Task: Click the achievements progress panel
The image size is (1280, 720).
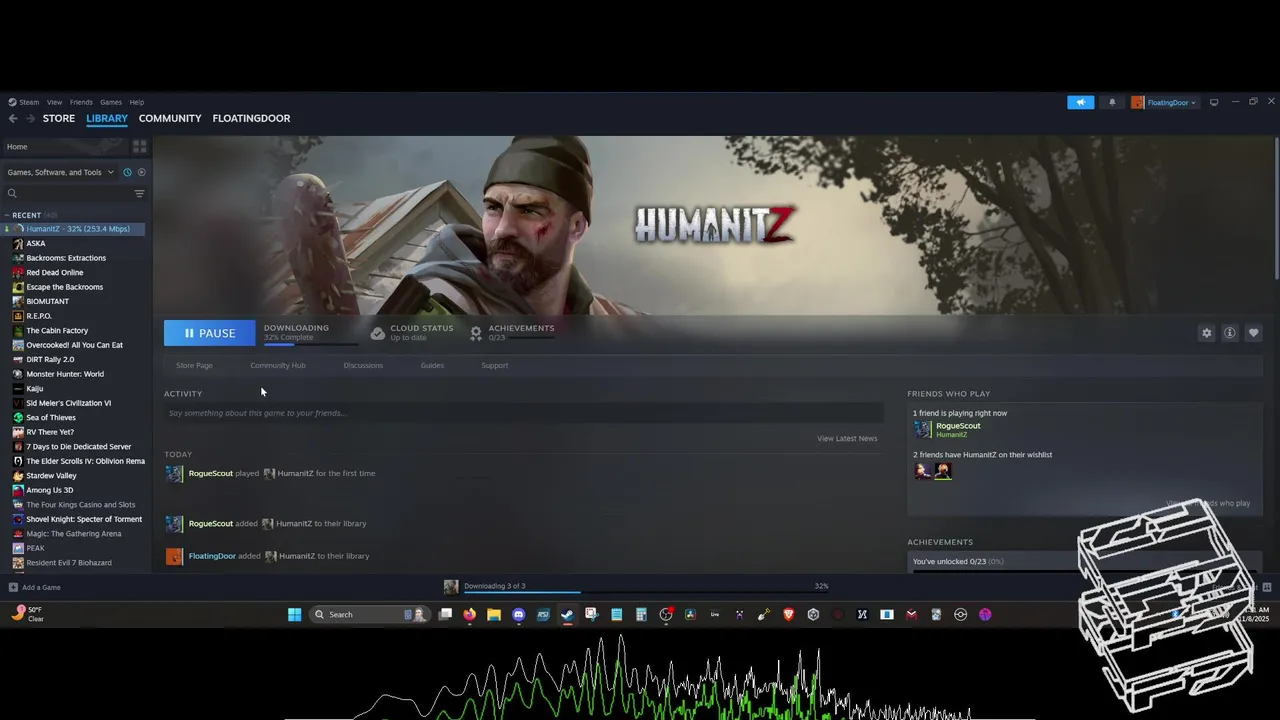Action: [x=1085, y=562]
